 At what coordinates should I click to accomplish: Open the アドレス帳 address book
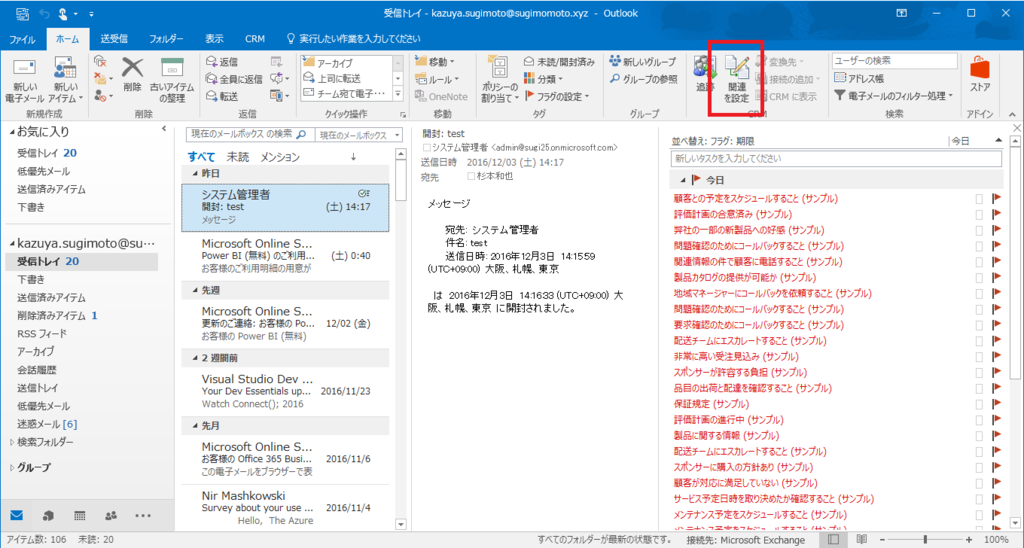point(859,78)
